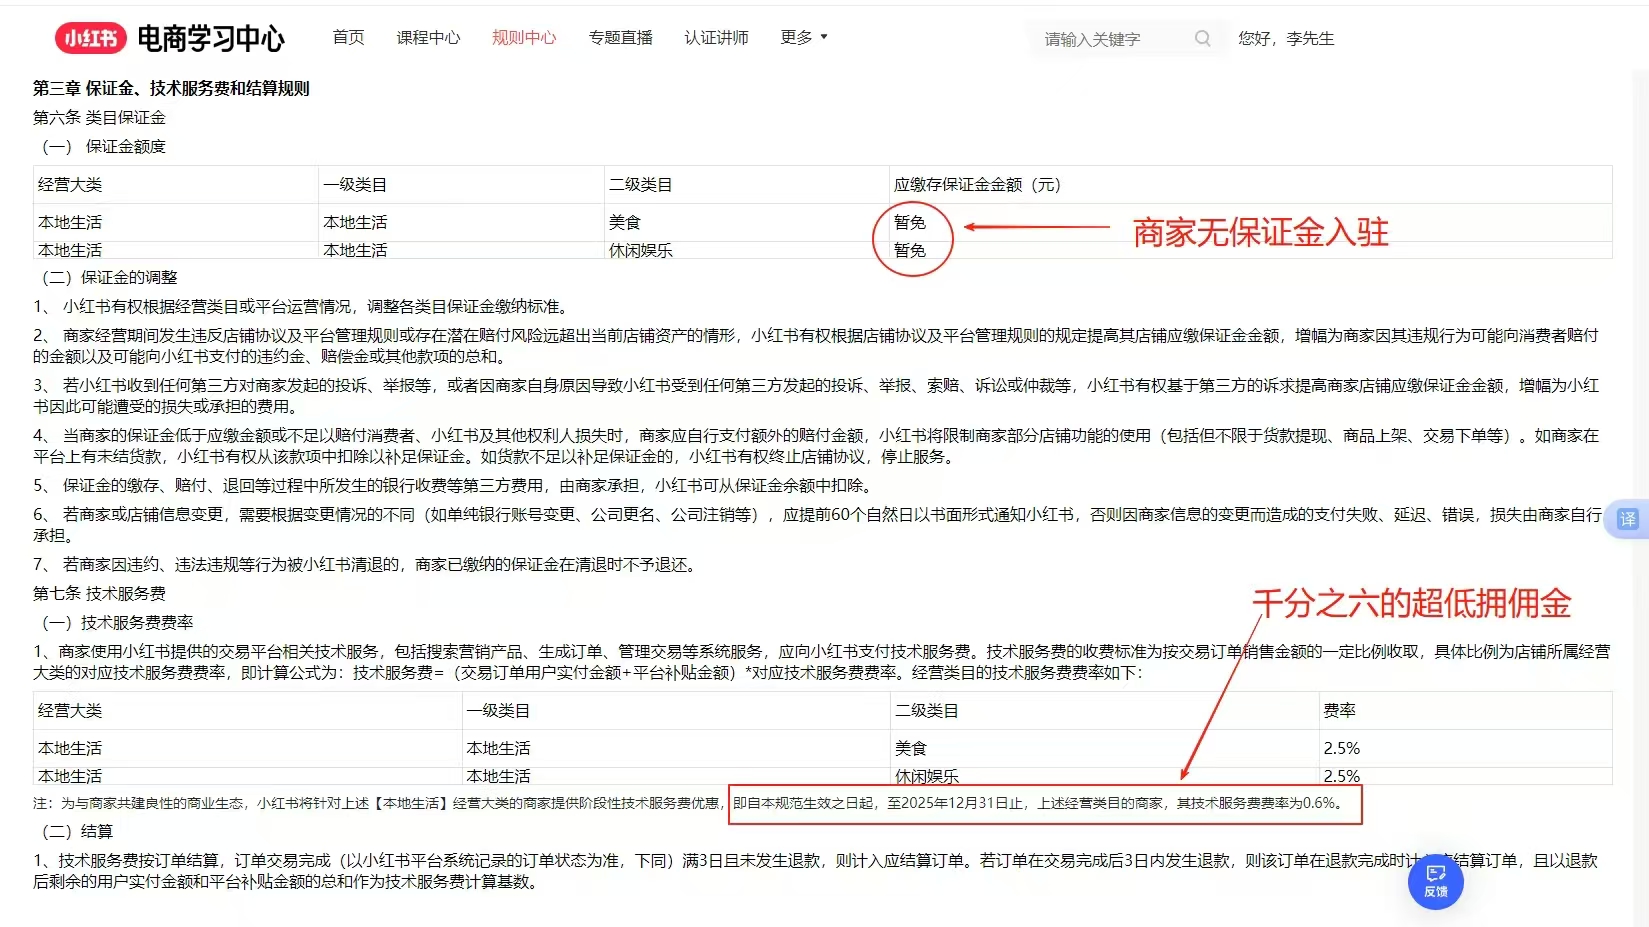Click the 译 translate side icon
Image resolution: width=1649 pixels, height=927 pixels.
[1628, 519]
